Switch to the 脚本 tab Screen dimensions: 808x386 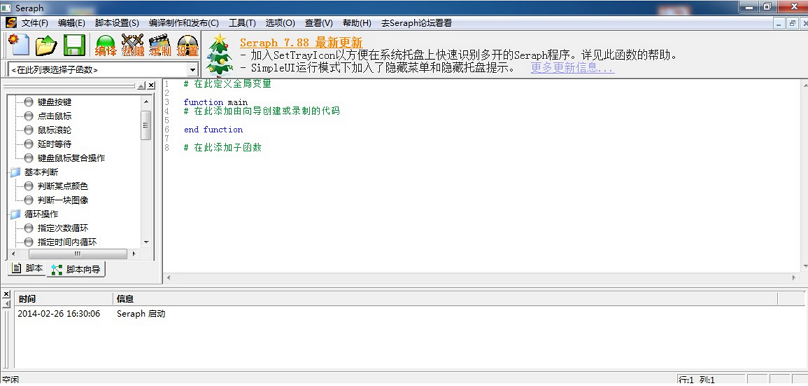coord(27,268)
